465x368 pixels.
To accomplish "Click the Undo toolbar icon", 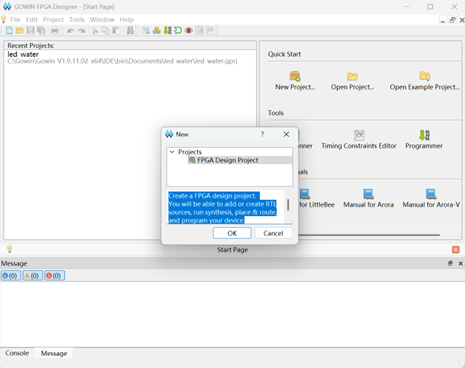I will tap(71, 31).
